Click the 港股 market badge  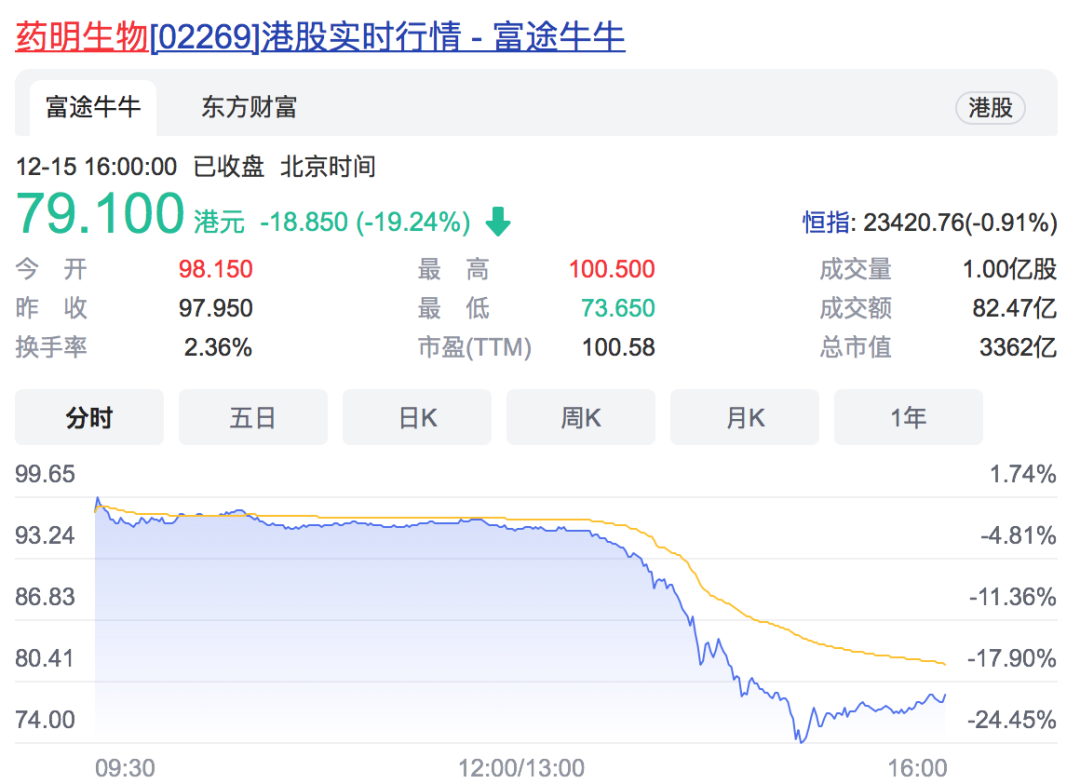(990, 107)
